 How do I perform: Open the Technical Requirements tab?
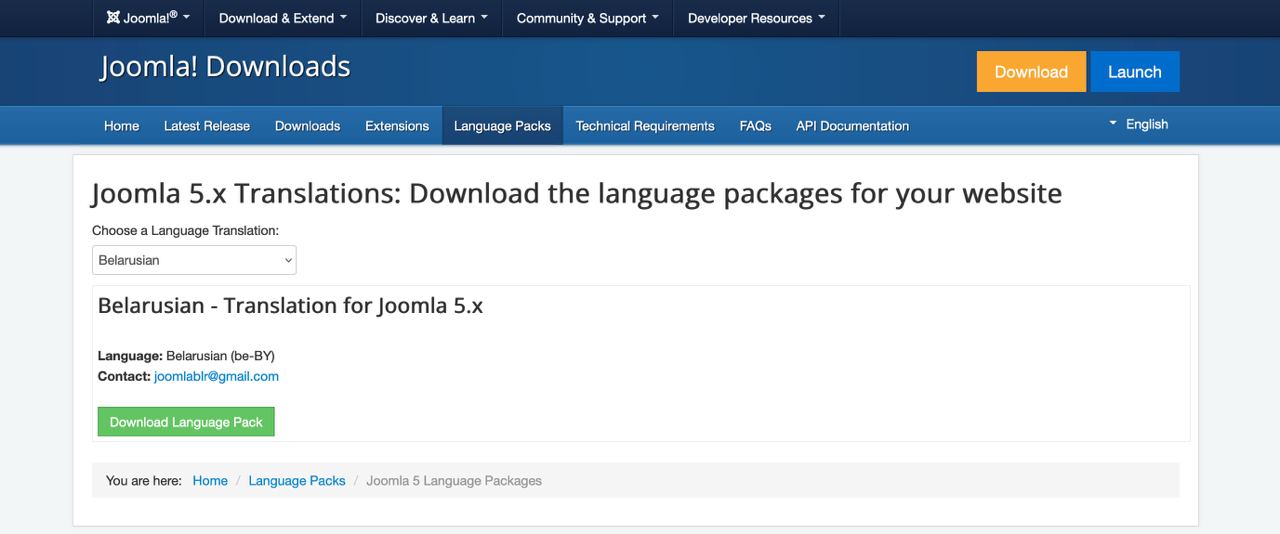click(645, 126)
